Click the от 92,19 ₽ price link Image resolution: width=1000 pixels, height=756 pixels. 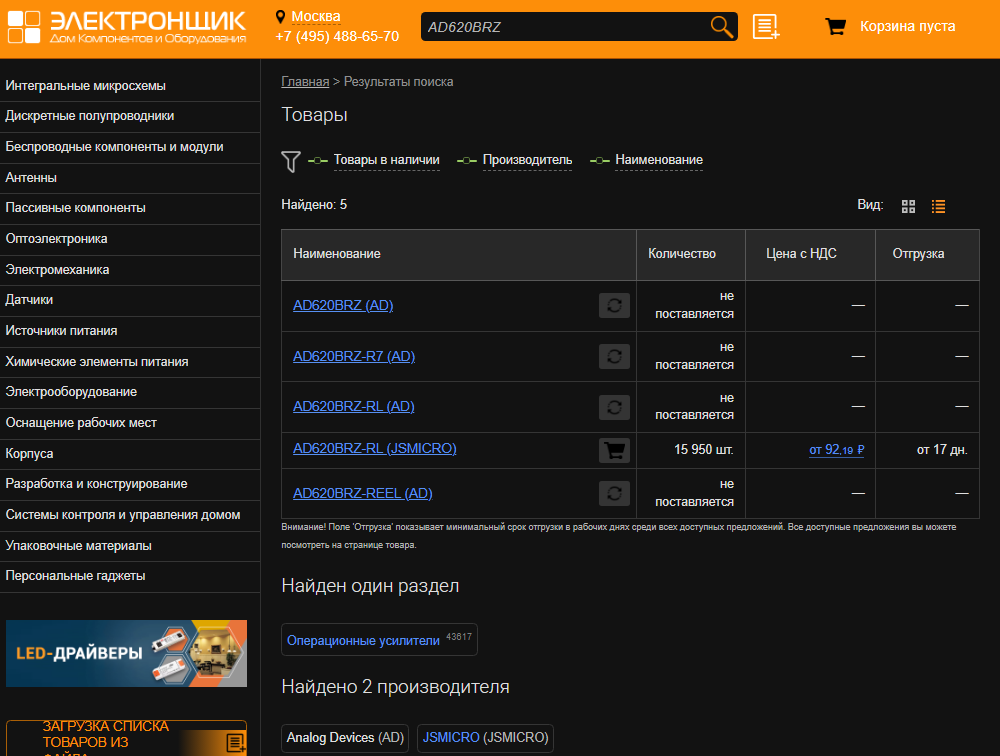(x=836, y=450)
